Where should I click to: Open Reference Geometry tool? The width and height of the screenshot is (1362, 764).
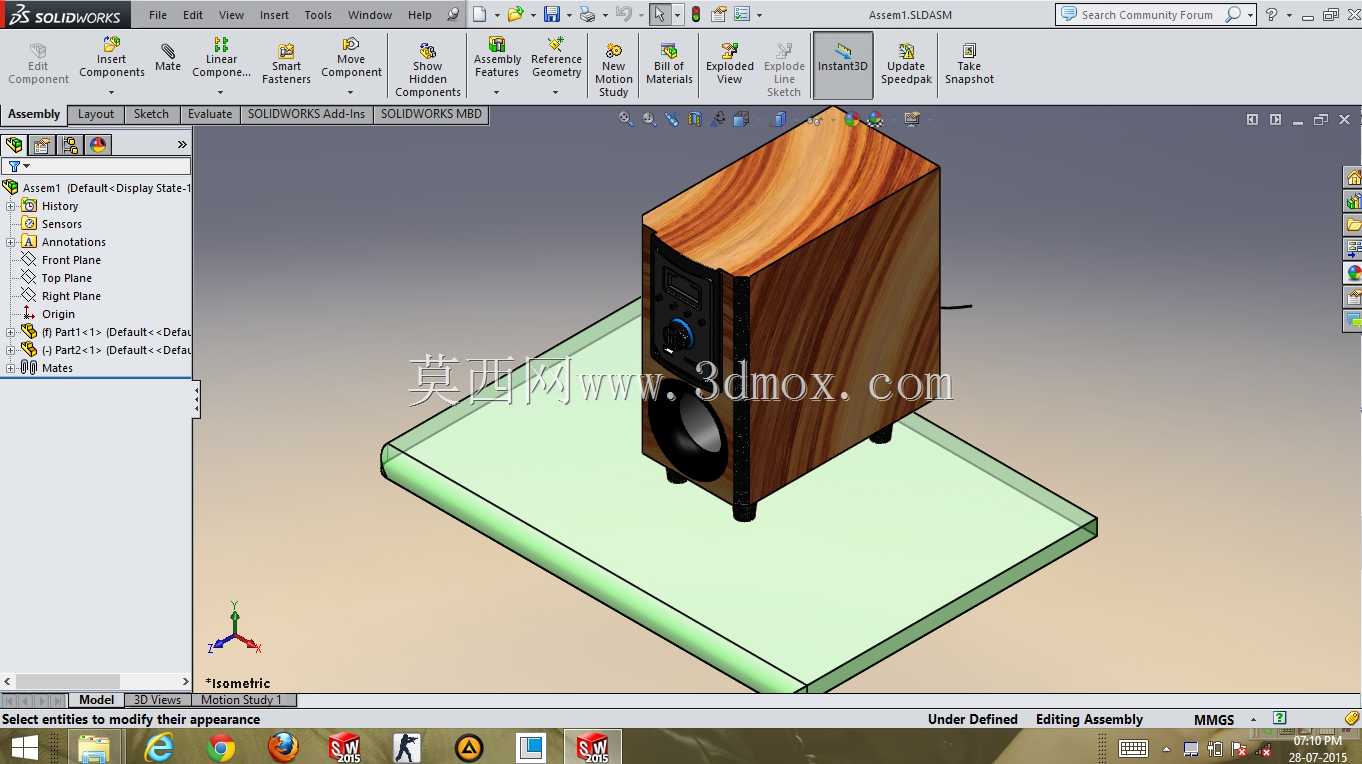pos(556,58)
